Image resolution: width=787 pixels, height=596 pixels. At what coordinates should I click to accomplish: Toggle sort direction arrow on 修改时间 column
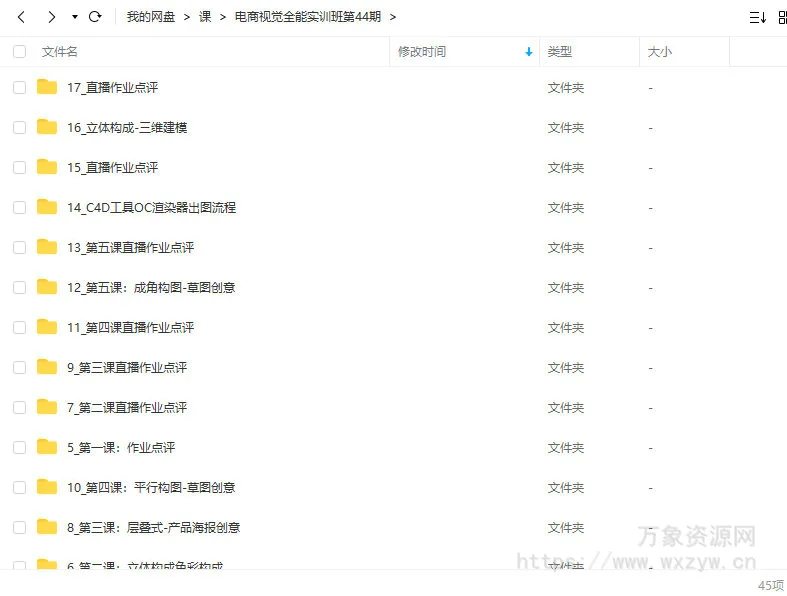coord(529,52)
